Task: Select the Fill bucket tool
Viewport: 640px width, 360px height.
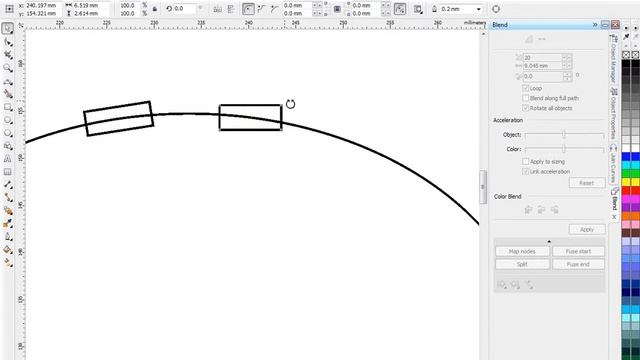Action: pyautogui.click(x=7, y=250)
